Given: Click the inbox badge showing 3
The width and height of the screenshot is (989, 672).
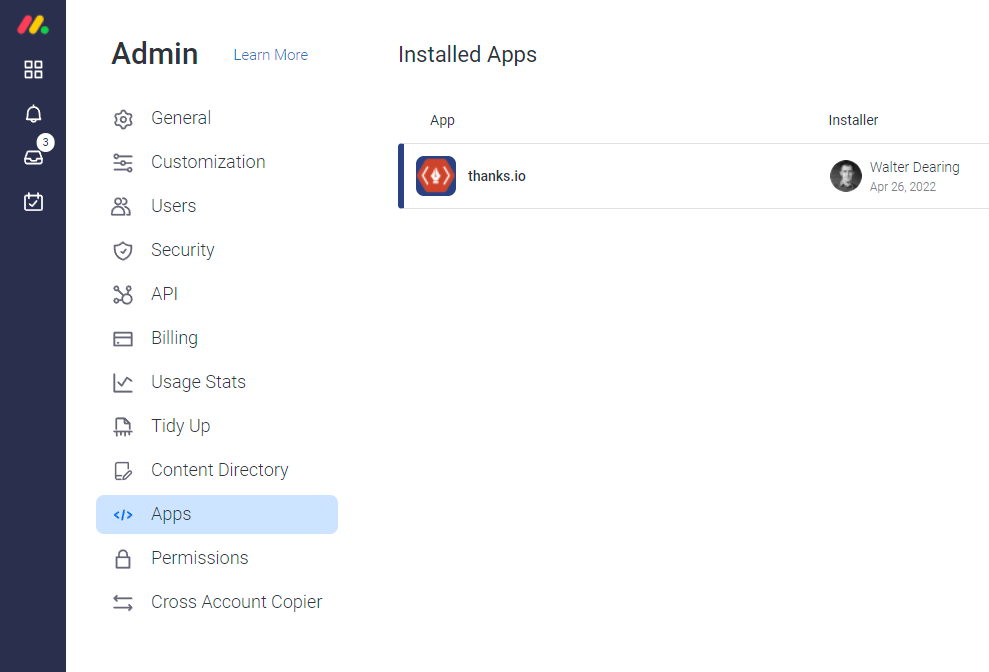Looking at the screenshot, I should [45, 142].
